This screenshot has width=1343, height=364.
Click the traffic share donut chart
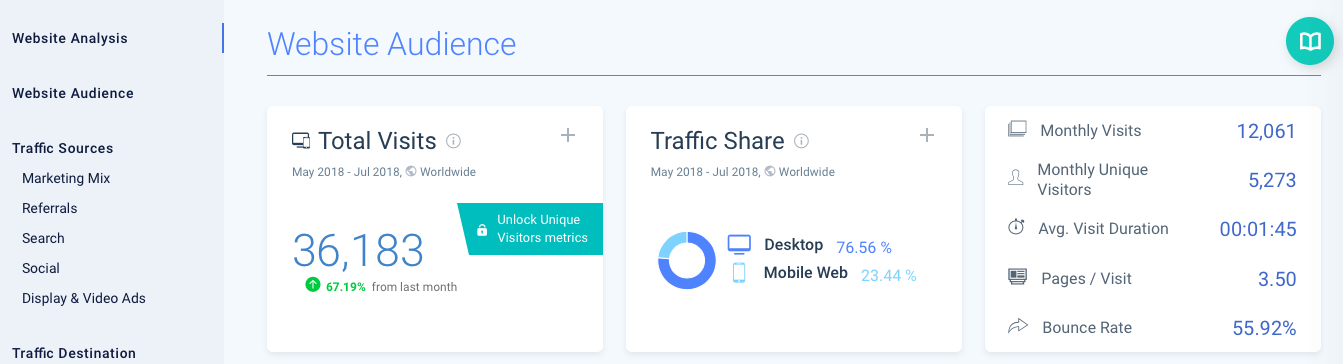[x=687, y=260]
